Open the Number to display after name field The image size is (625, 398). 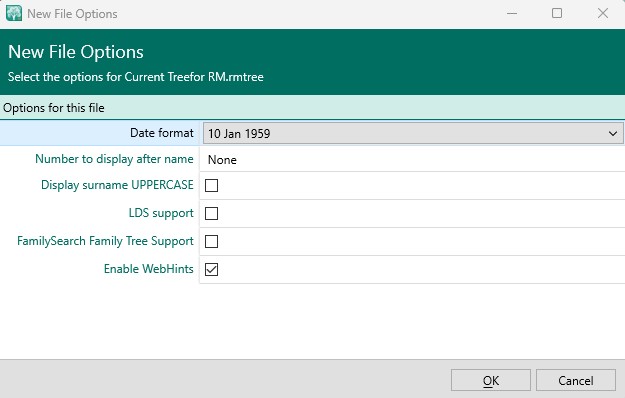click(x=412, y=159)
